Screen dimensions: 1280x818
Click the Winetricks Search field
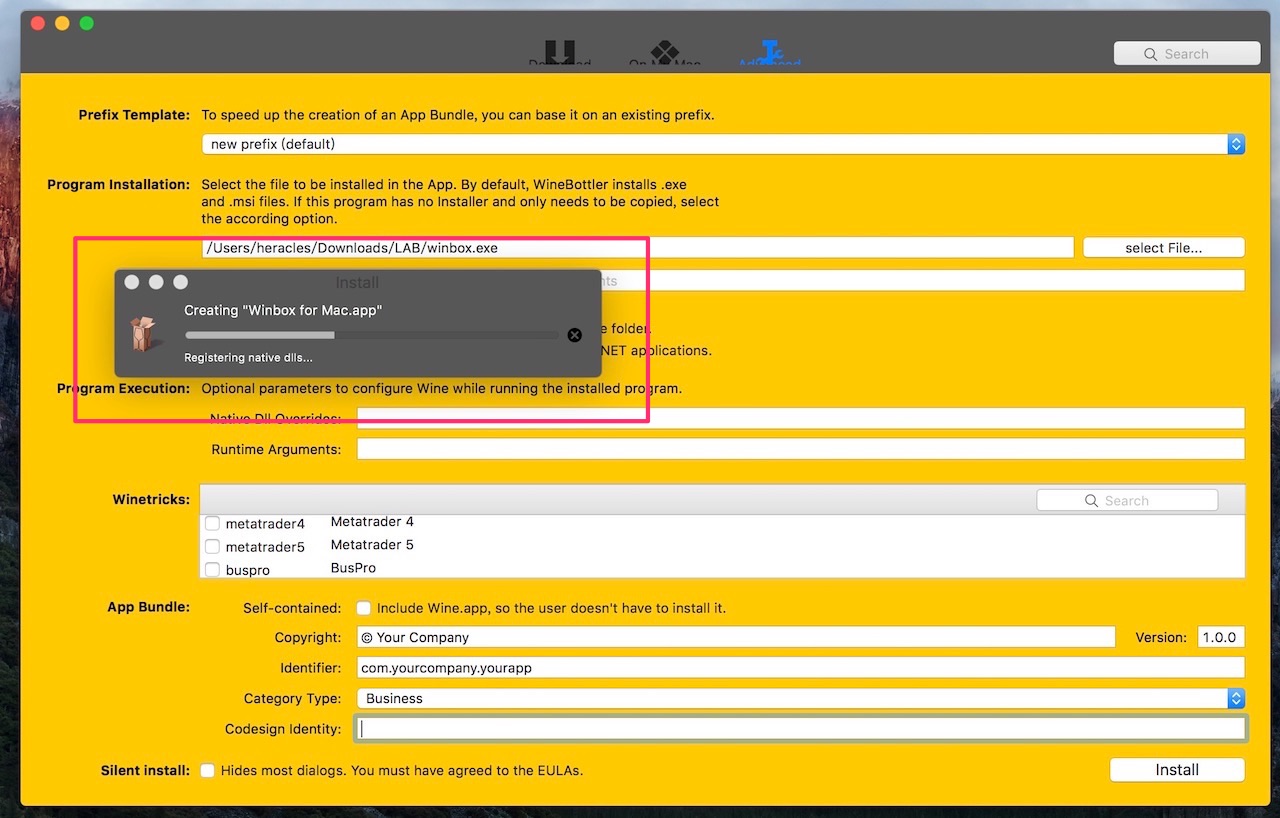(1127, 500)
